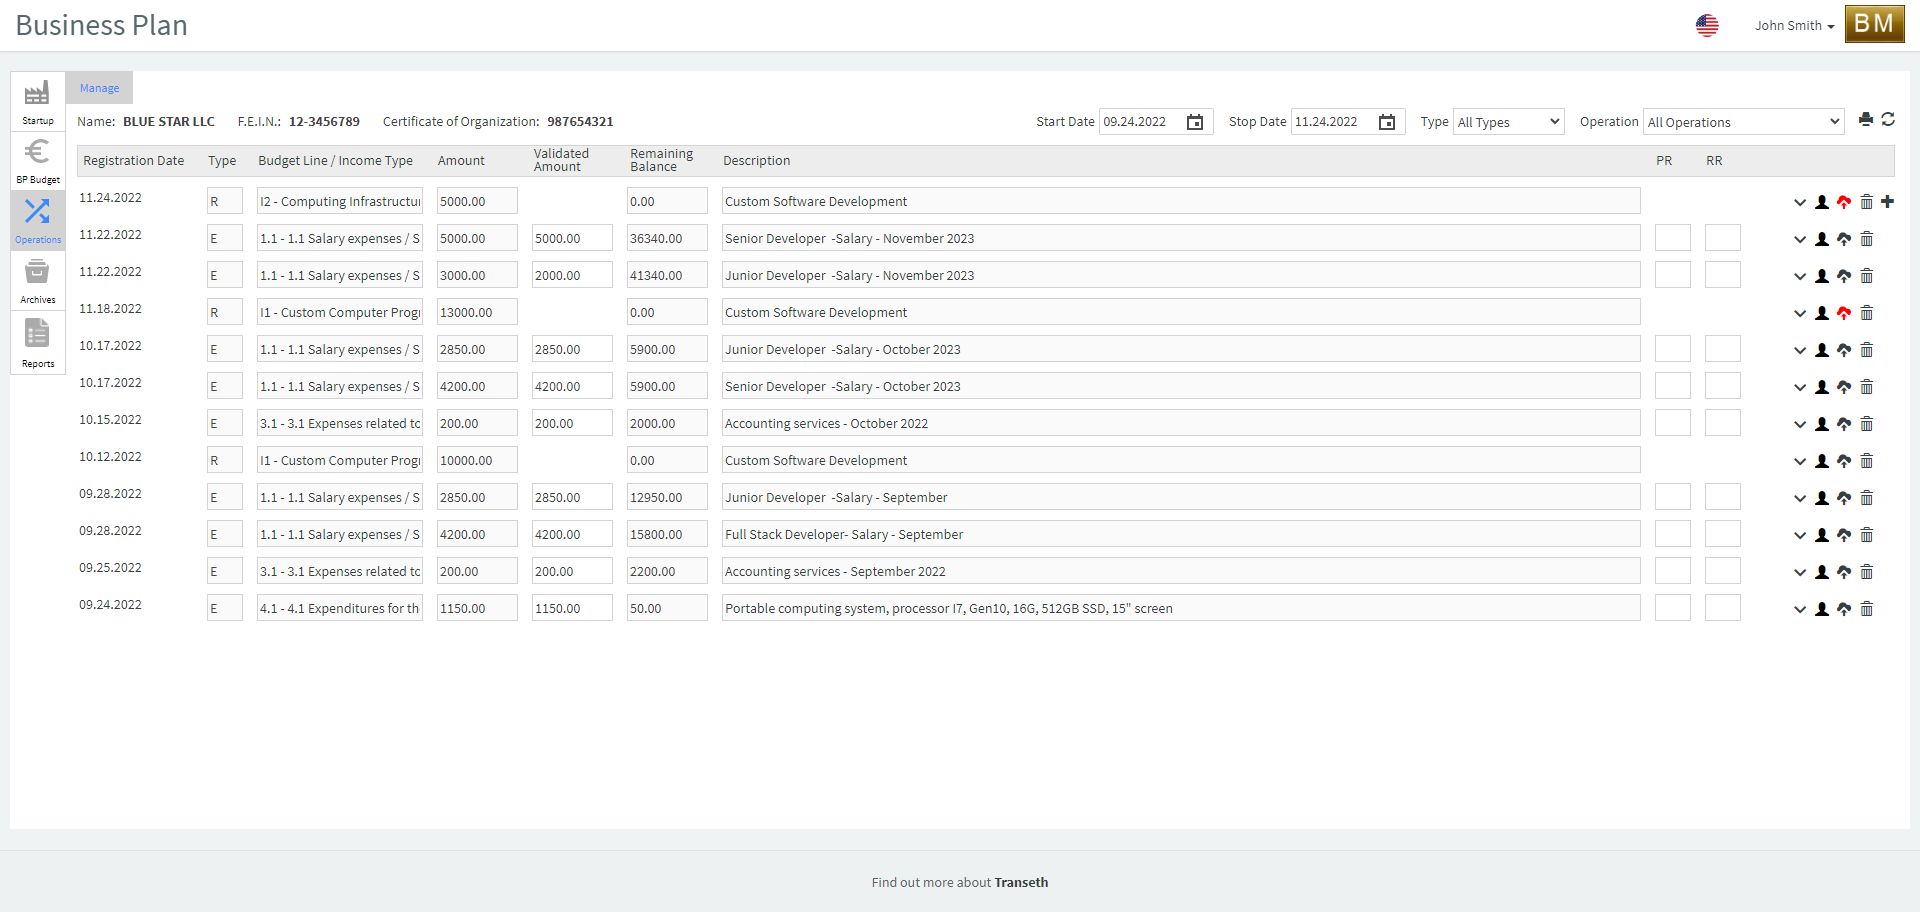This screenshot has width=1920, height=912.
Task: Click the Description column header
Action: [x=757, y=161]
